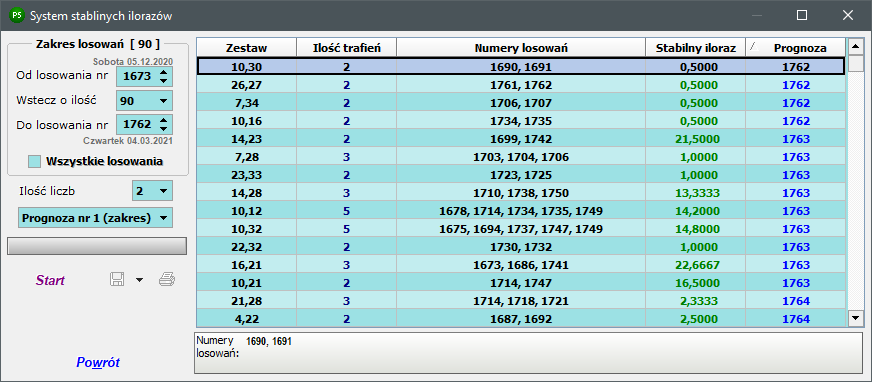Click the vertical scrollbar thumb

(x=855, y=65)
